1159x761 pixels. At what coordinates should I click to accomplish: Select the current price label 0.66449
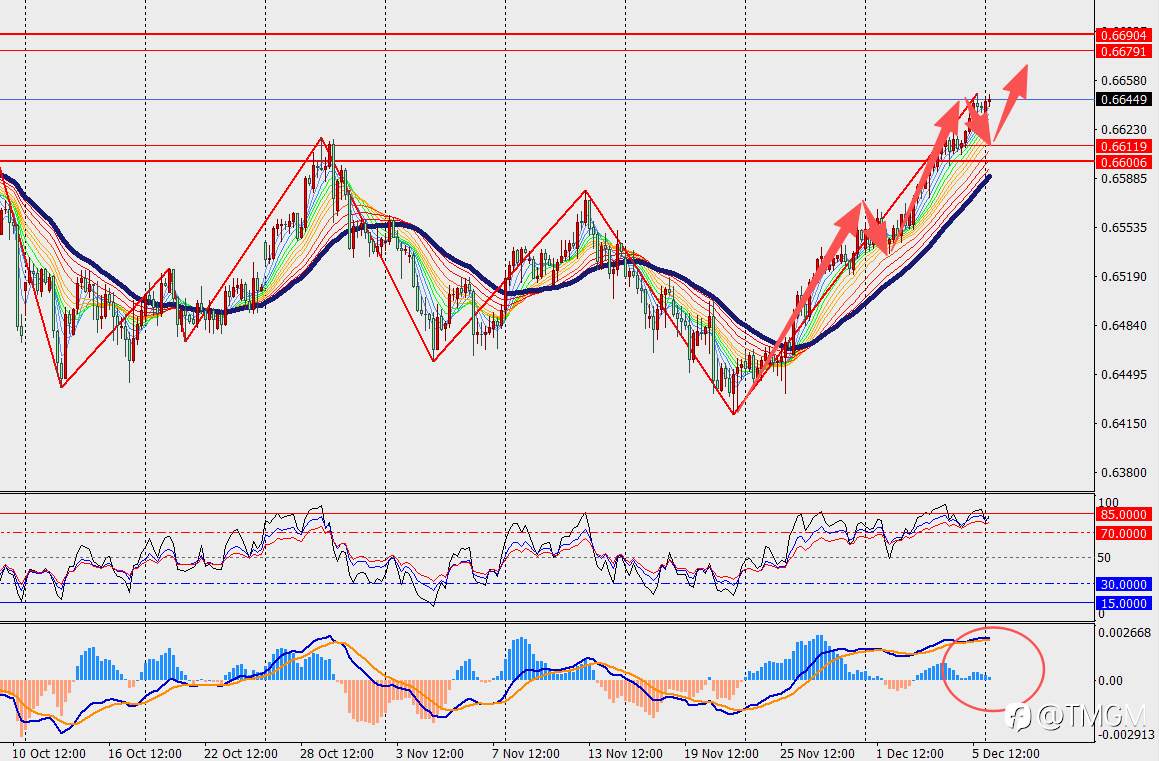[x=1124, y=100]
